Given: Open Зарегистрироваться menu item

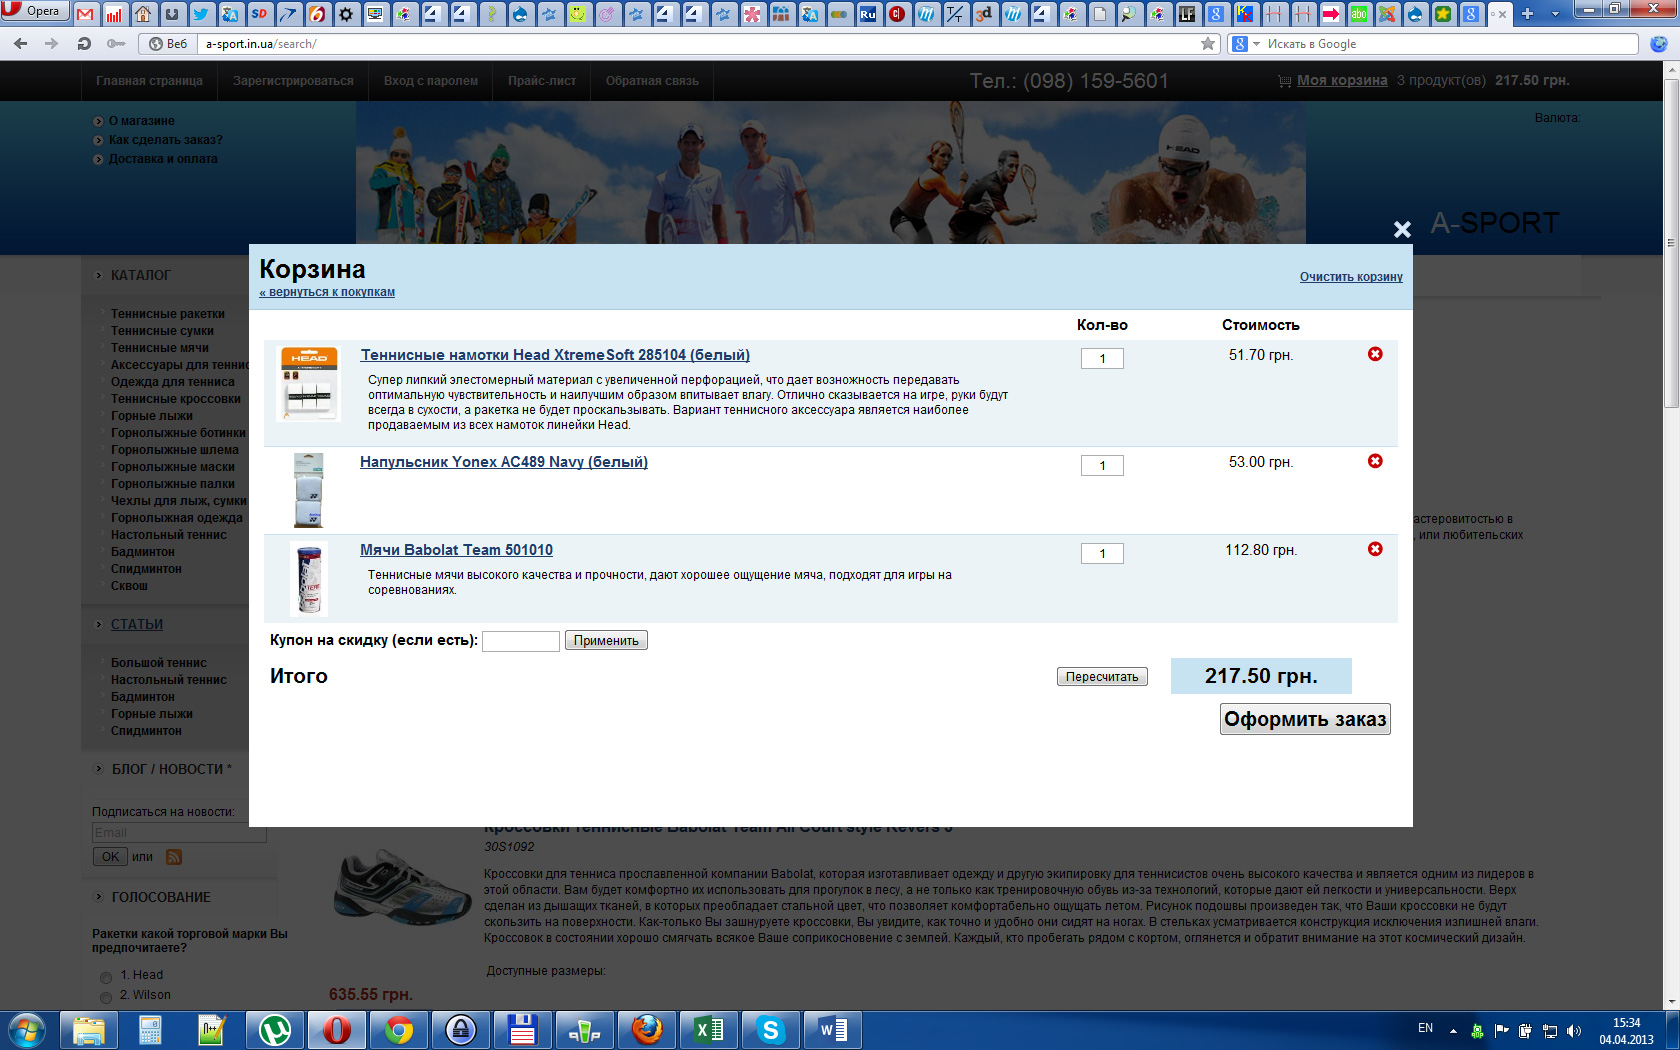Looking at the screenshot, I should 293,81.
